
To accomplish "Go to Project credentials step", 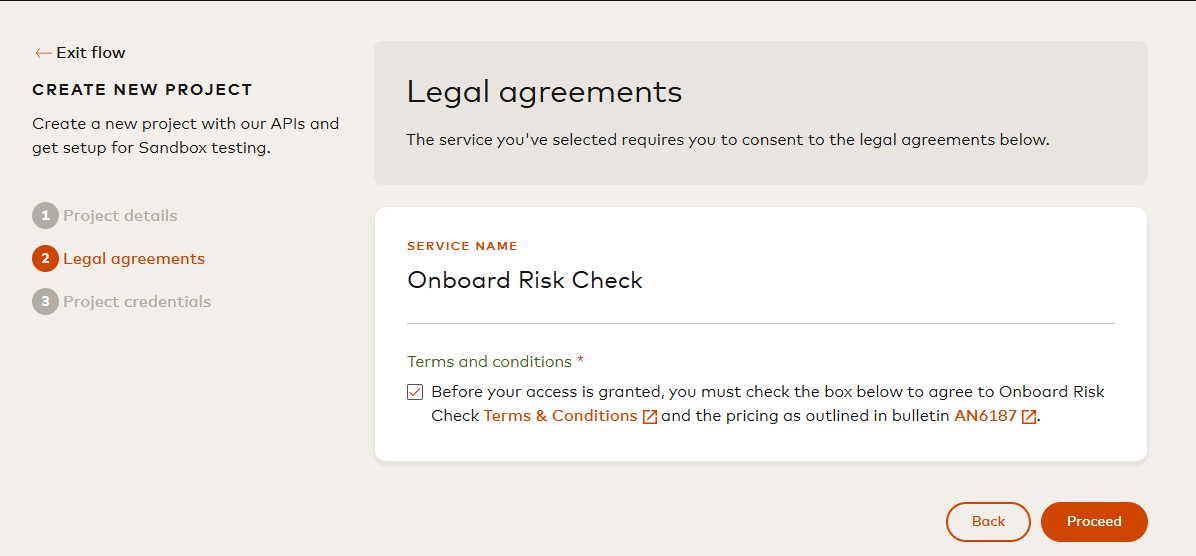I will pyautogui.click(x=137, y=301).
